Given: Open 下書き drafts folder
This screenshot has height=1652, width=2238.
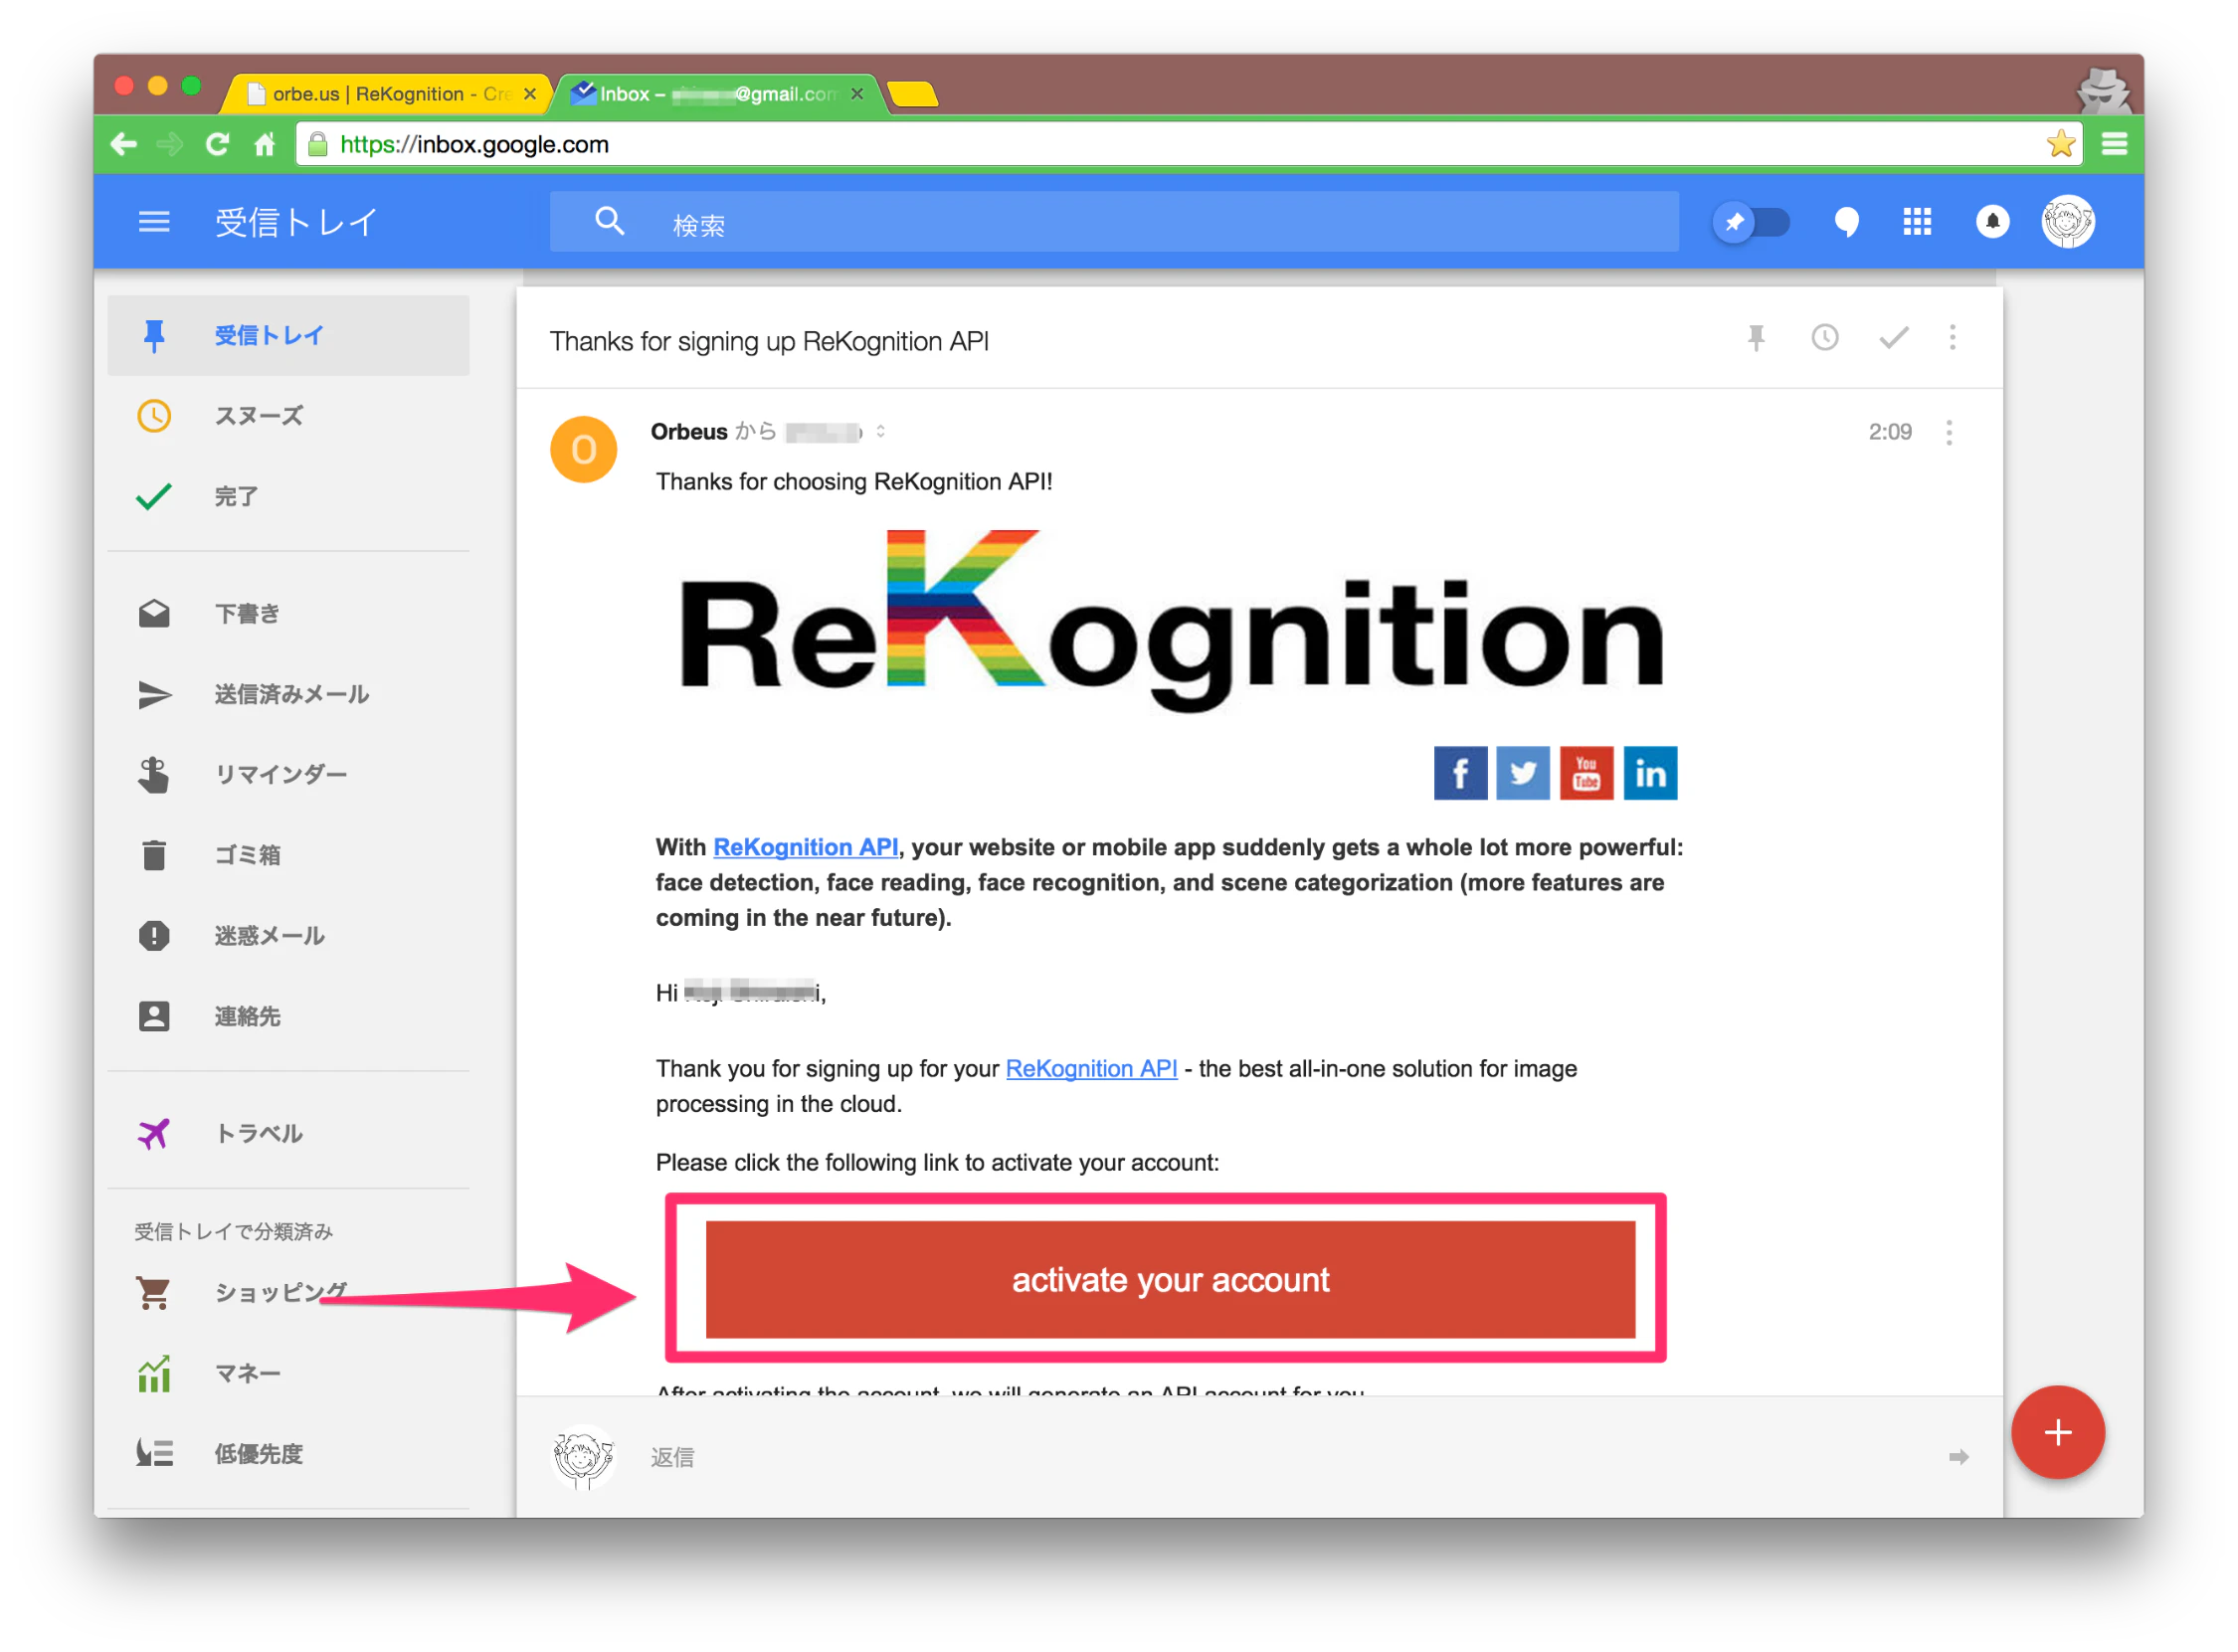Looking at the screenshot, I should click(288, 613).
